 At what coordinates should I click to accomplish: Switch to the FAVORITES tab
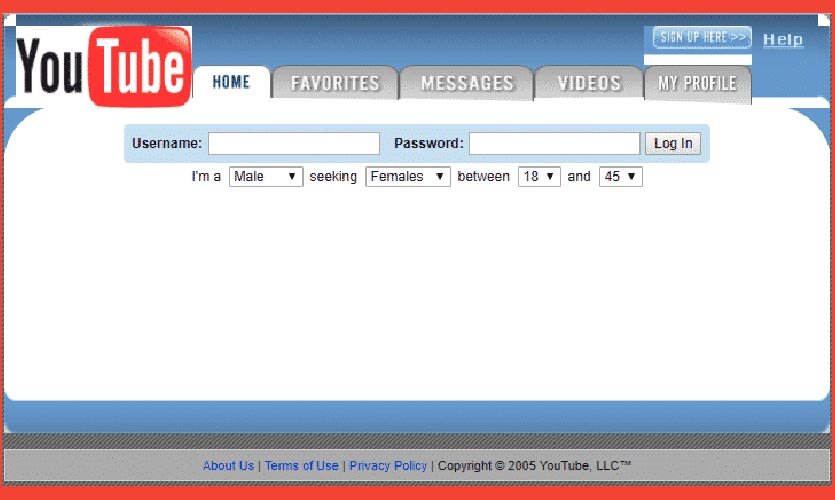pos(335,83)
